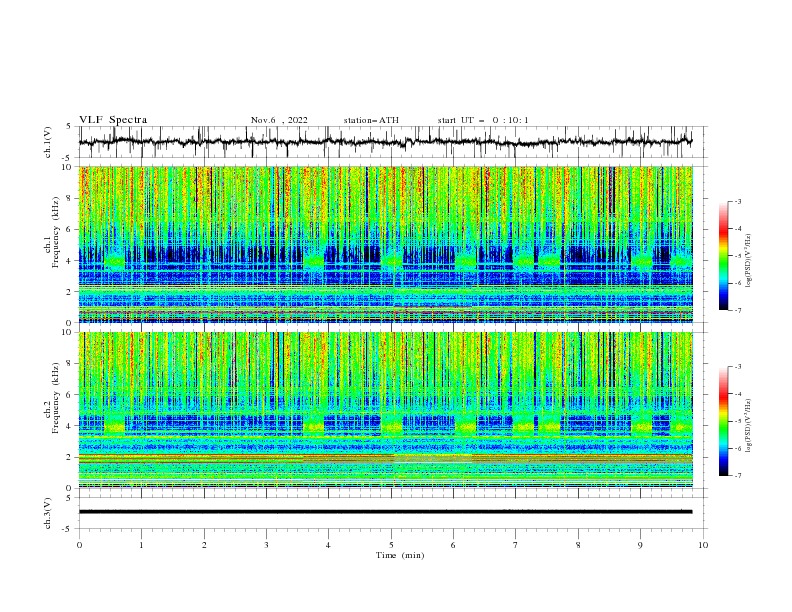Click the 'ch.1(V)' waveform axis label

click(48, 142)
